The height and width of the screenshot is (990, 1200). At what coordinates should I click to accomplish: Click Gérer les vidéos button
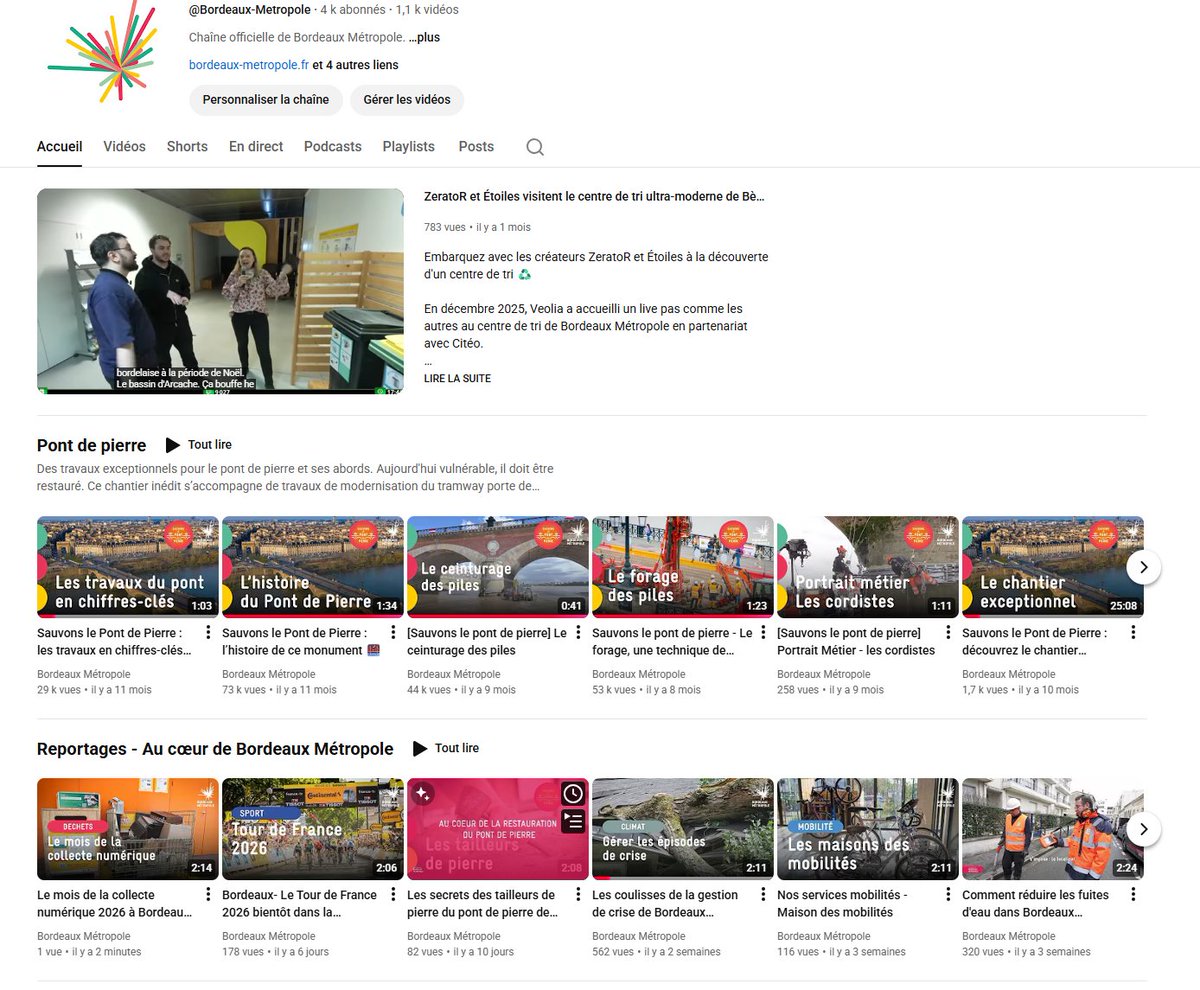[x=407, y=100]
